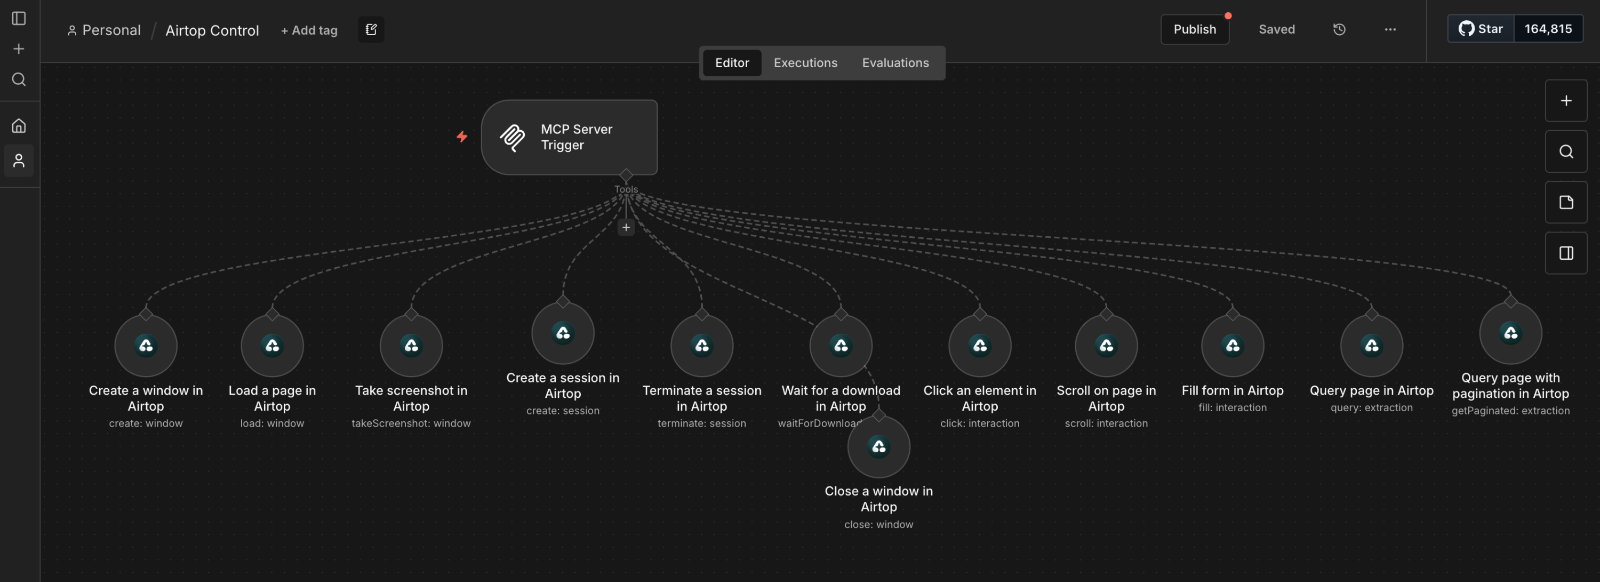Click the 'Fill form in Airtop' label

coord(1233,391)
